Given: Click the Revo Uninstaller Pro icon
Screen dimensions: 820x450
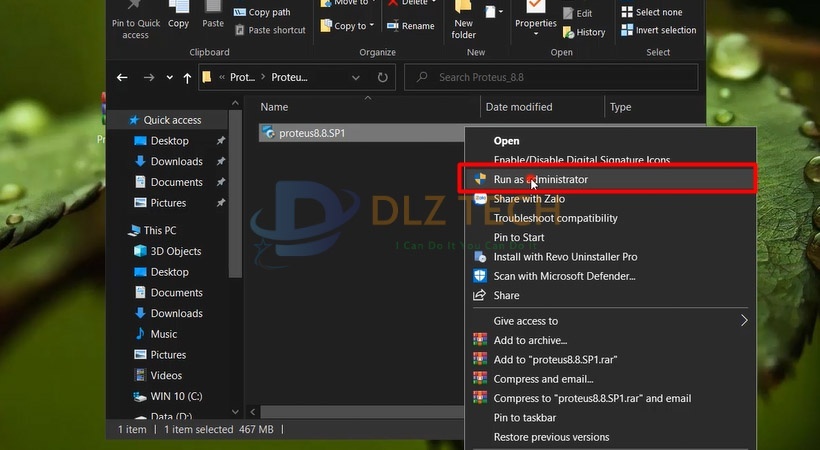Looking at the screenshot, I should coord(480,257).
